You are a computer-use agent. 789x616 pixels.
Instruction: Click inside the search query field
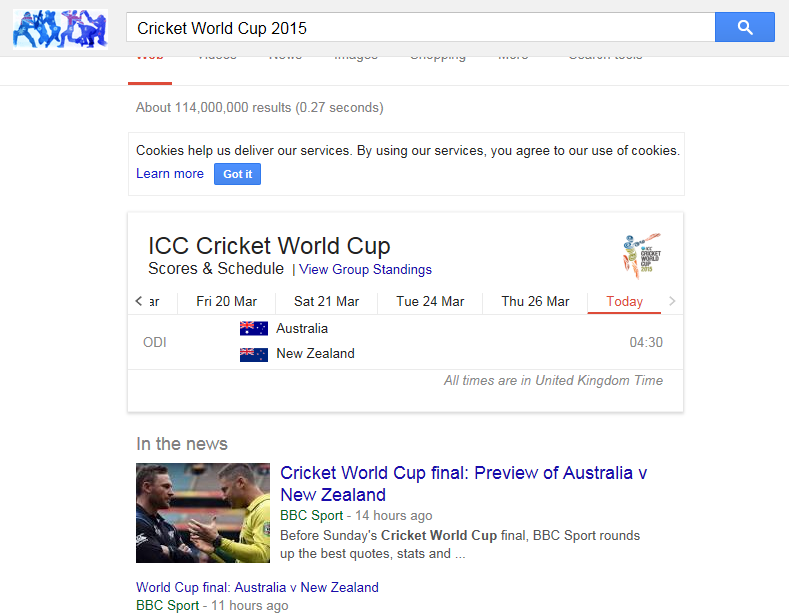point(420,27)
